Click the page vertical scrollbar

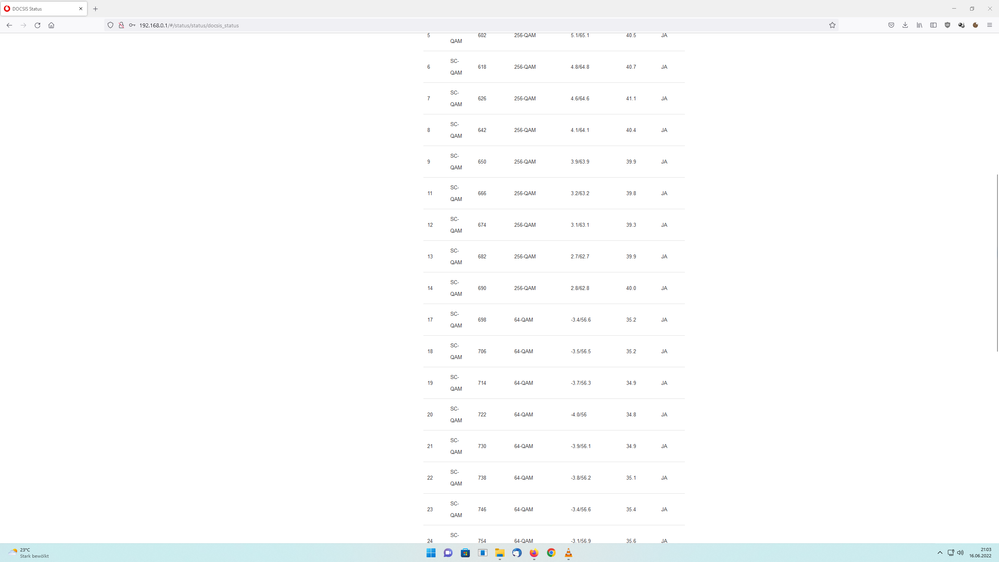pos(996,262)
